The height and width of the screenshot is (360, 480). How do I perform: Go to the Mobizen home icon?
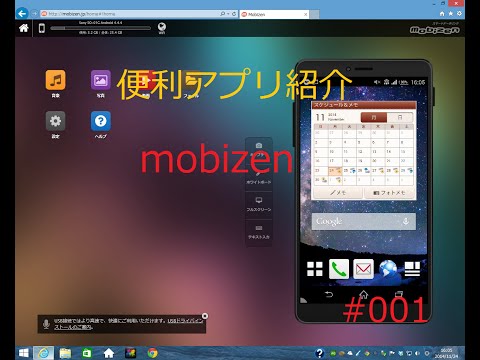(24, 28)
